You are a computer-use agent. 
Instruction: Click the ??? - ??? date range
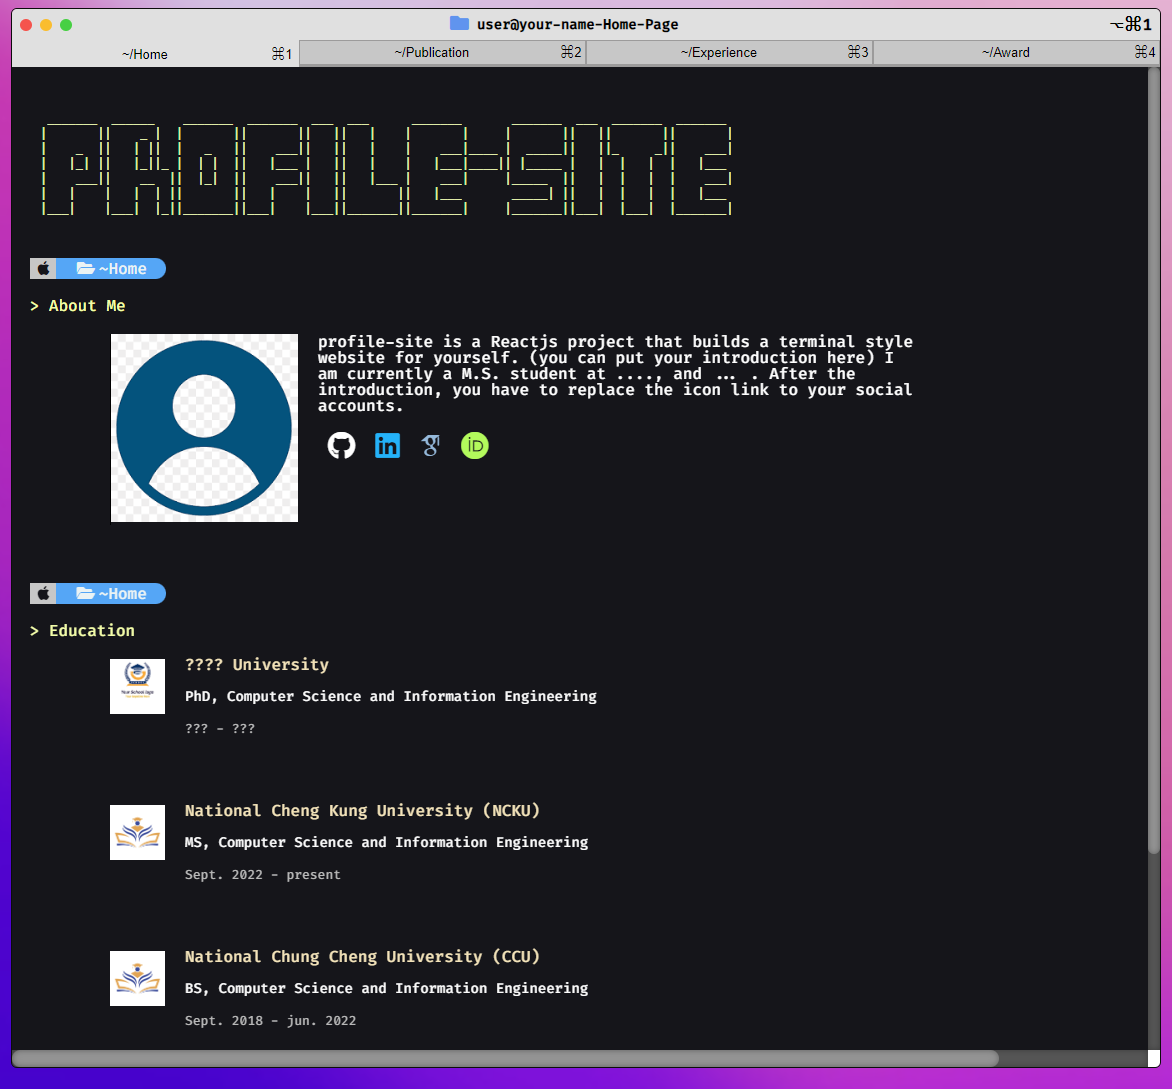(220, 728)
